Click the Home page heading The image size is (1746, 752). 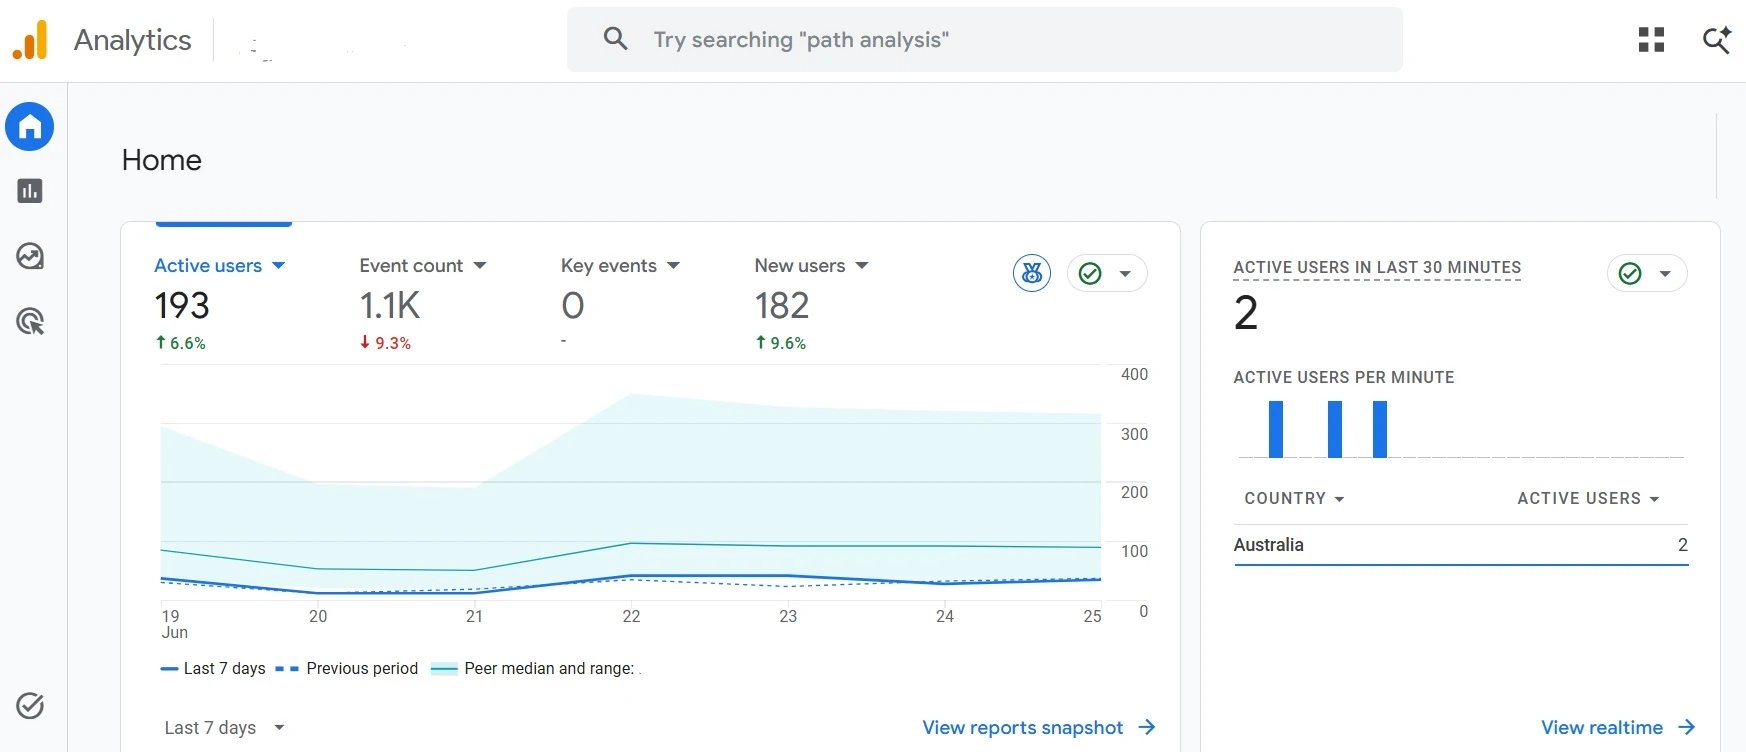[162, 160]
